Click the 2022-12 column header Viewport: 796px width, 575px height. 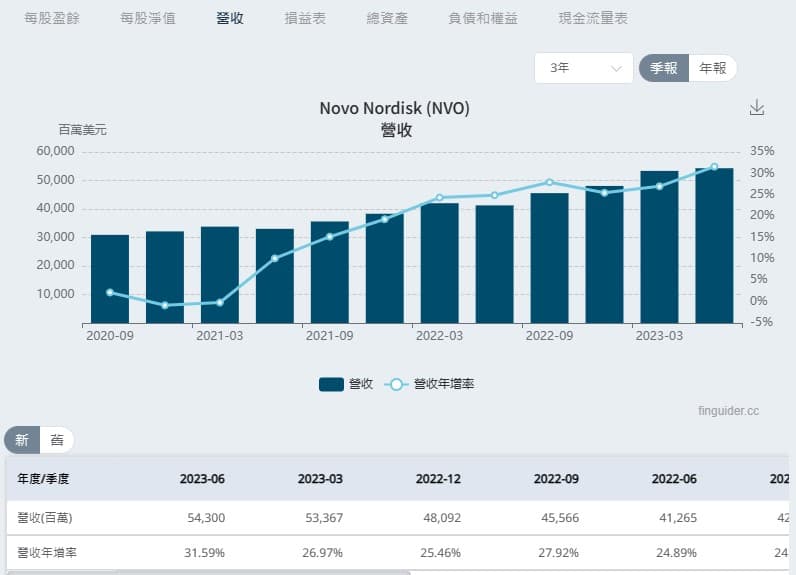click(x=438, y=479)
